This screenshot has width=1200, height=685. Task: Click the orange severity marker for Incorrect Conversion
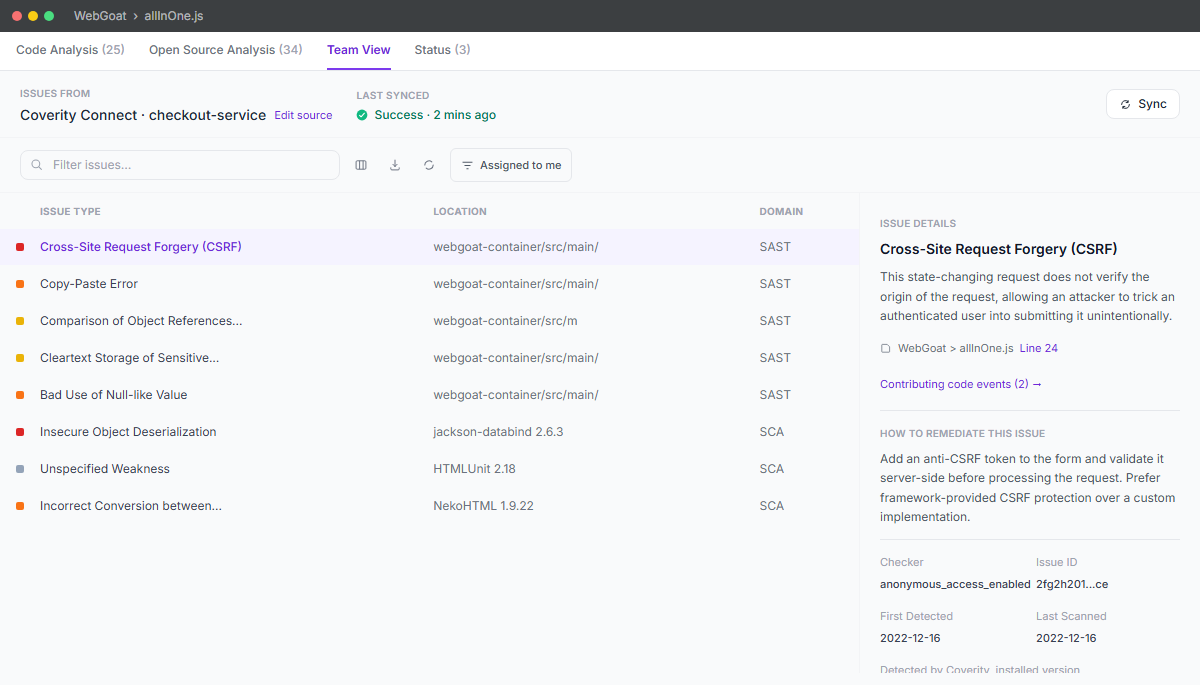pos(20,506)
